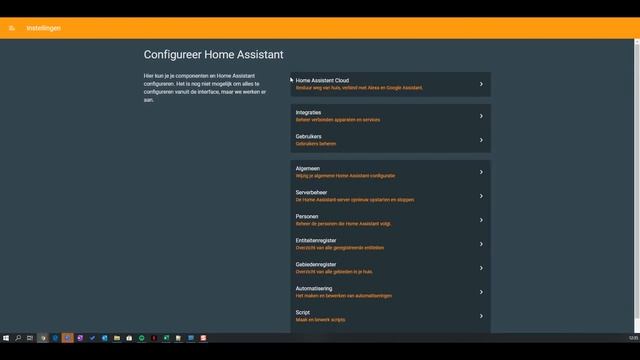Open the blue checkmark To-Do taskbar icon
Viewport: 640px width, 360px height.
pyautogui.click(x=92, y=338)
